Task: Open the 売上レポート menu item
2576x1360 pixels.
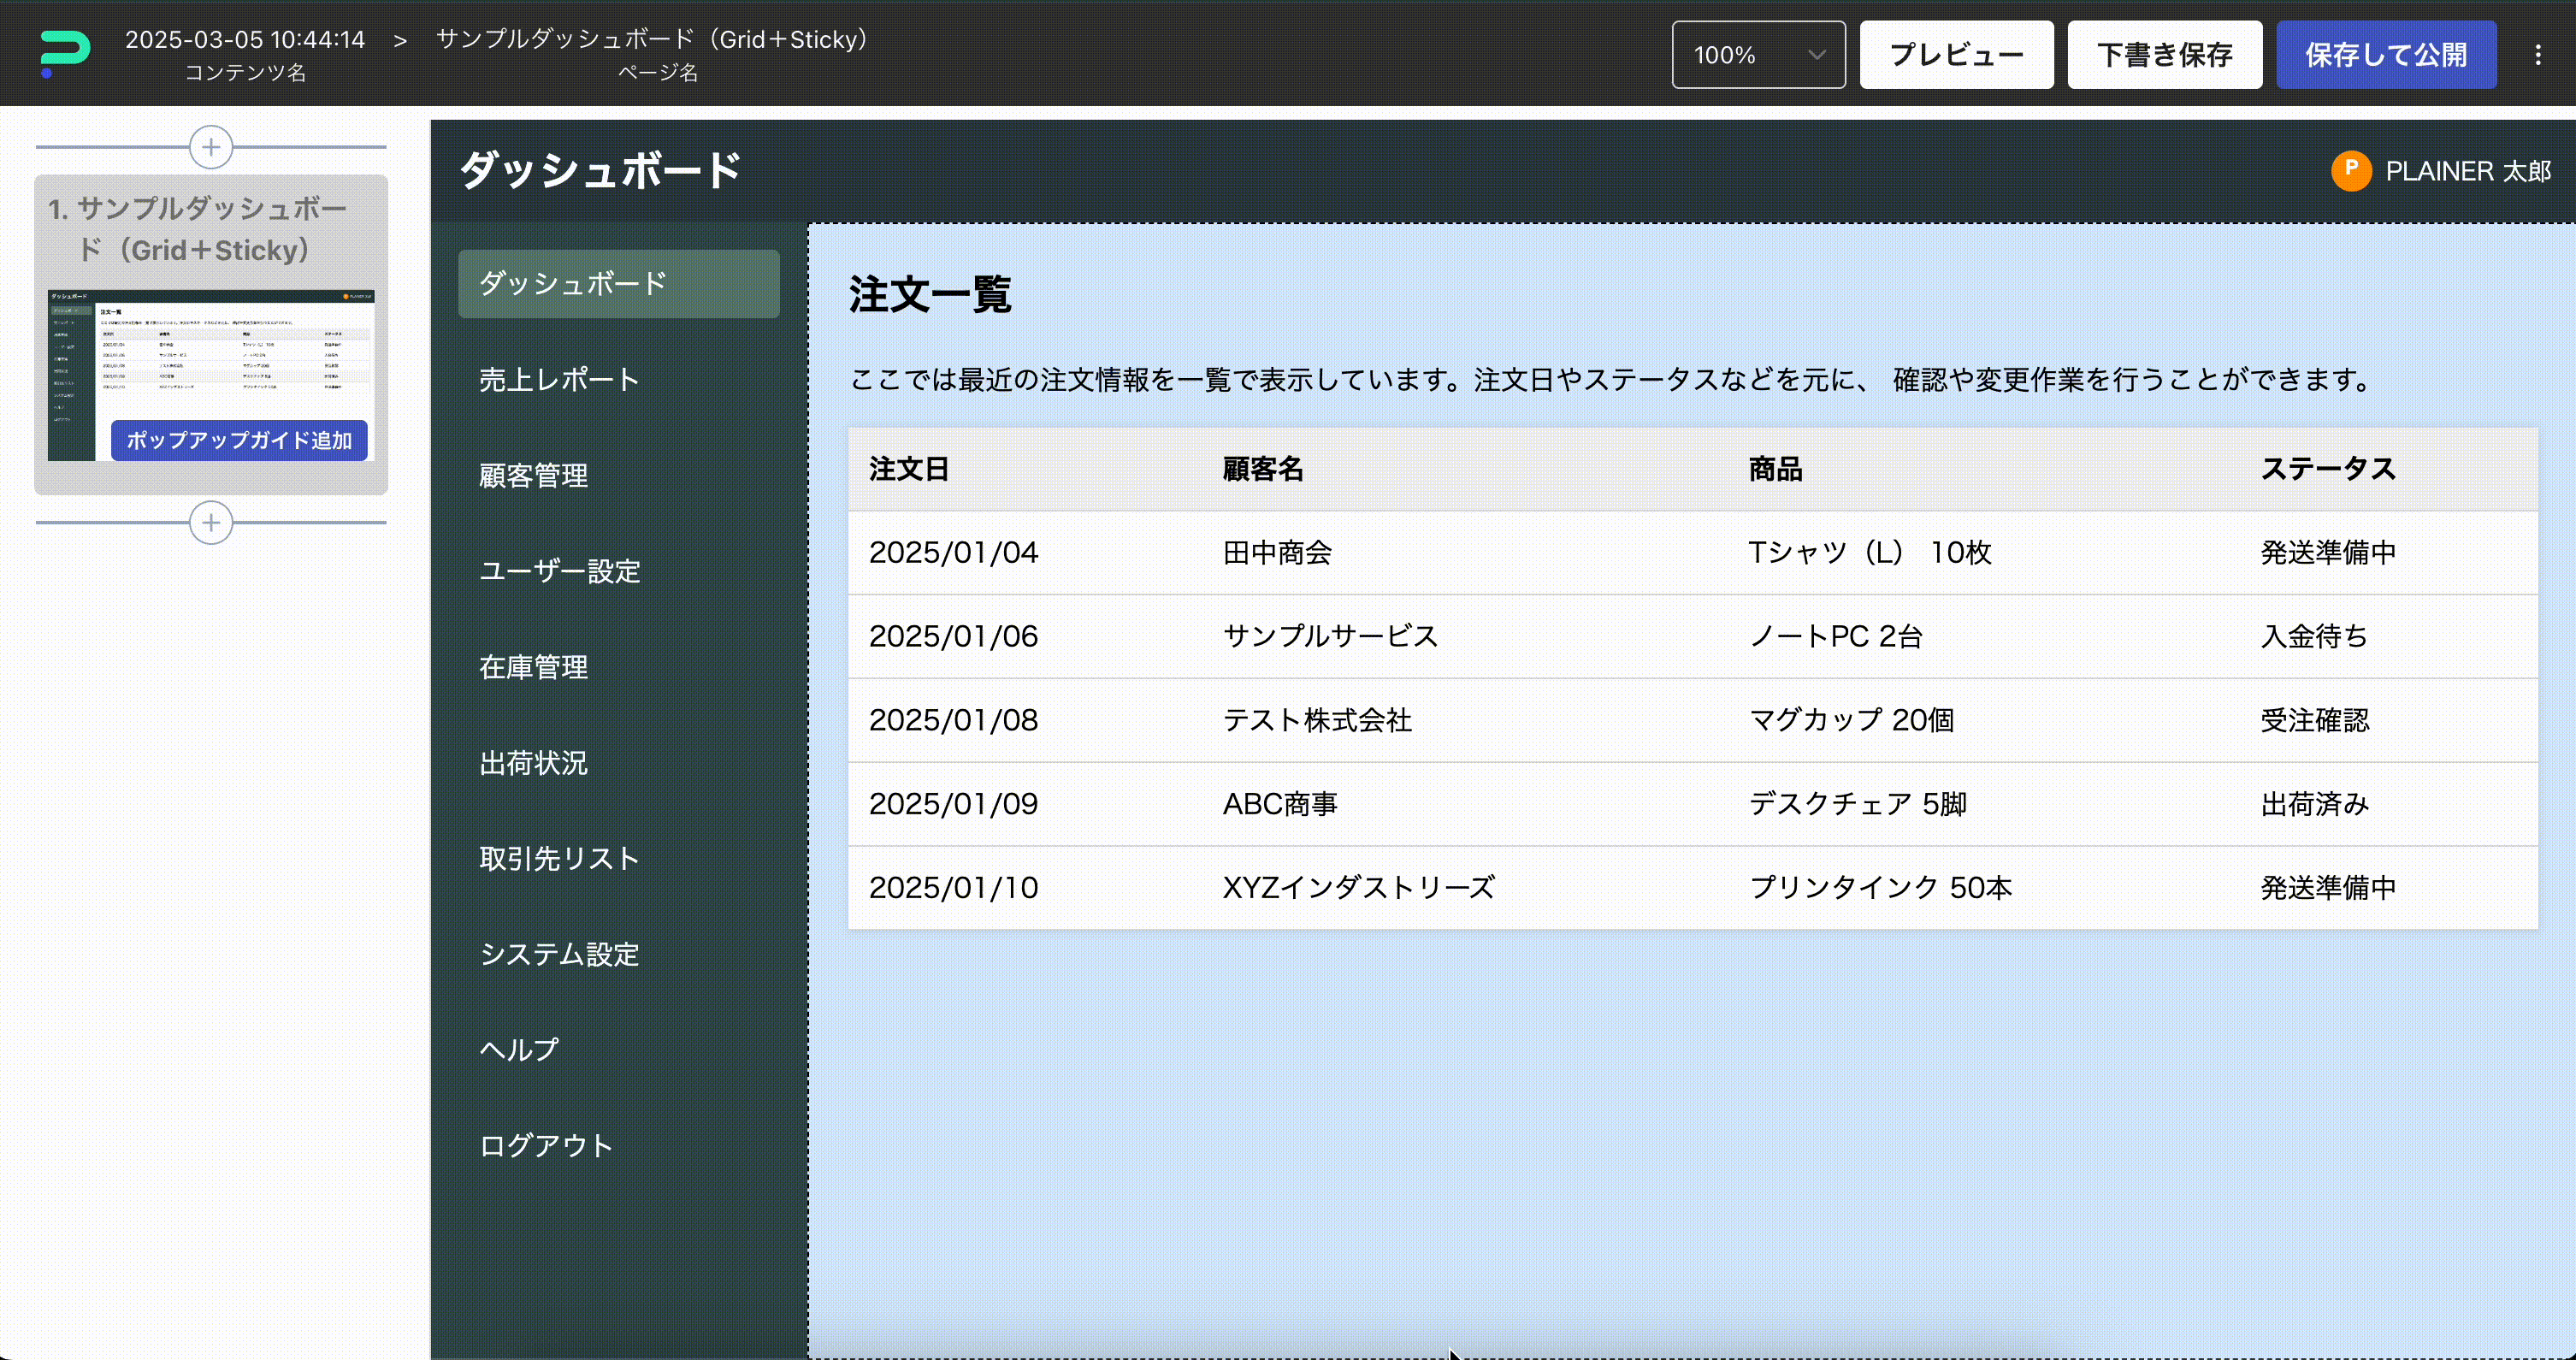Action: coord(559,380)
